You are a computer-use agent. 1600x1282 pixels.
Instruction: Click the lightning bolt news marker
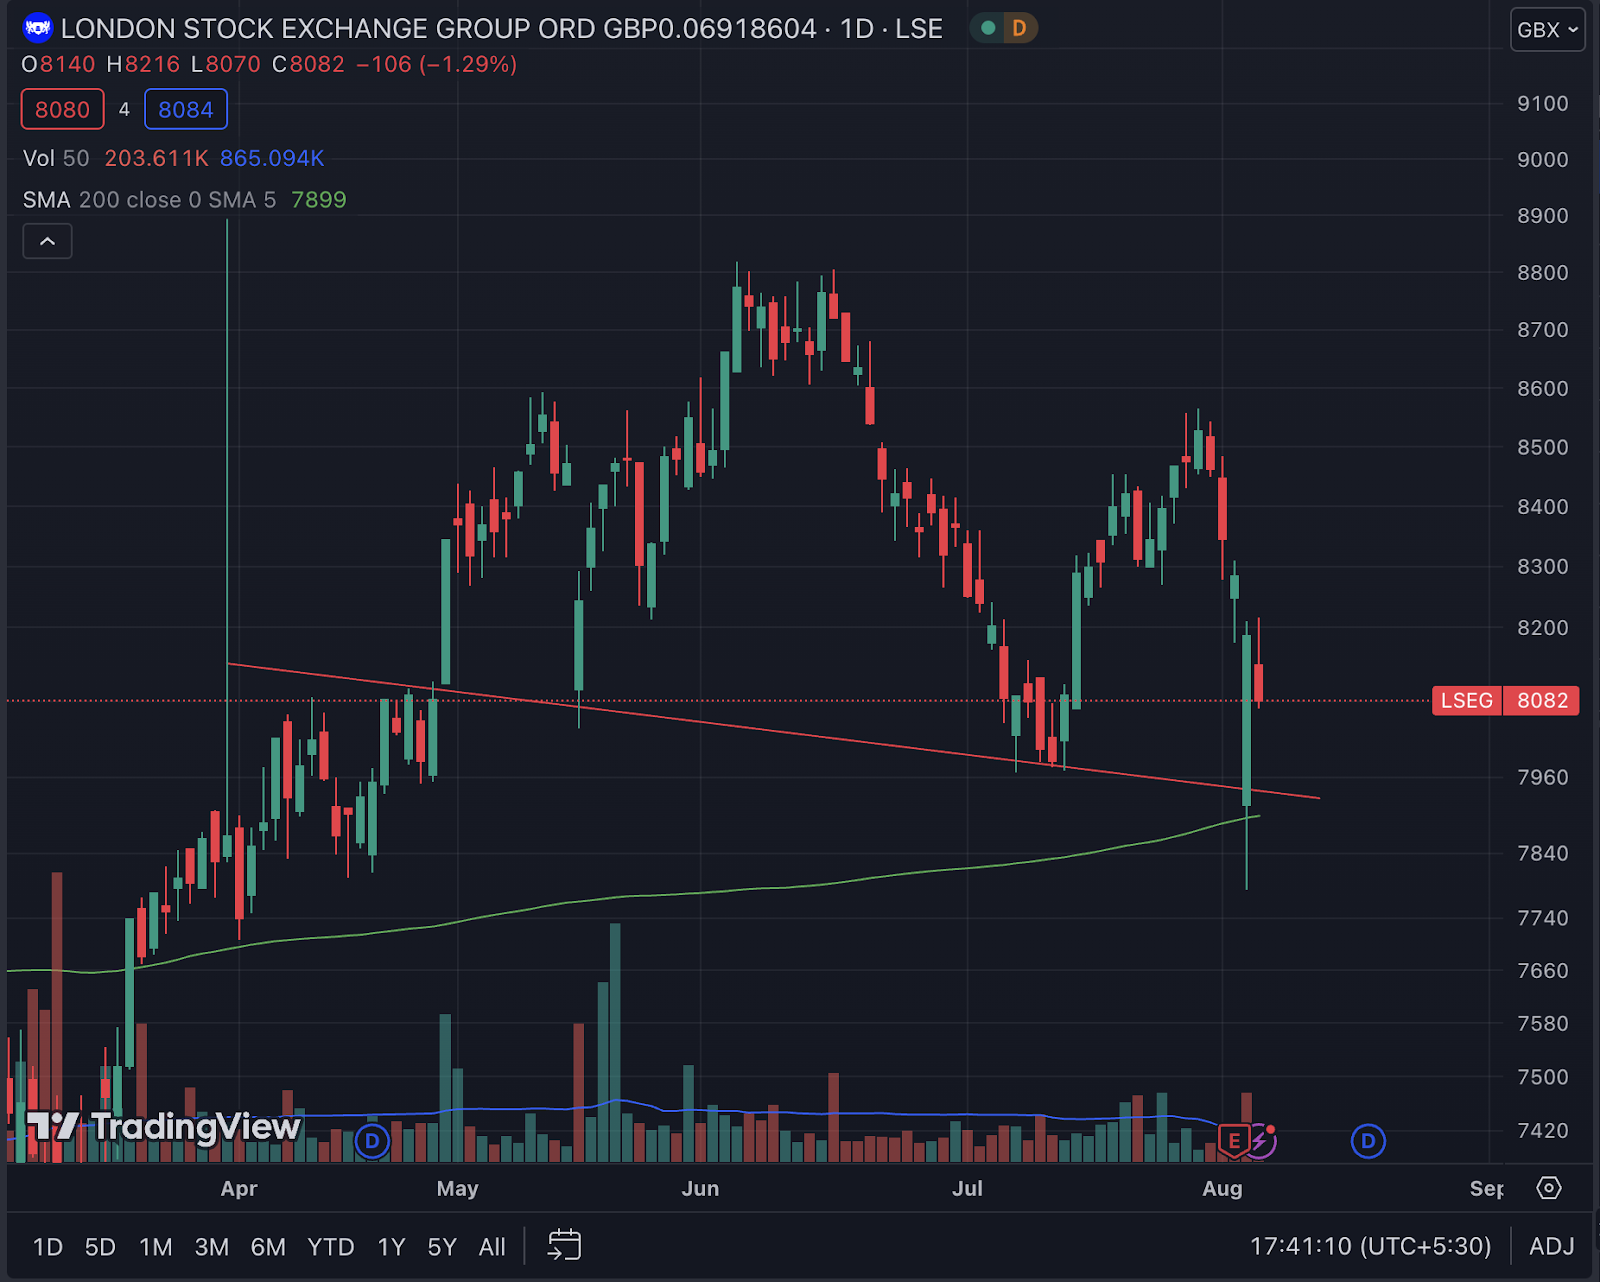coord(1261,1140)
